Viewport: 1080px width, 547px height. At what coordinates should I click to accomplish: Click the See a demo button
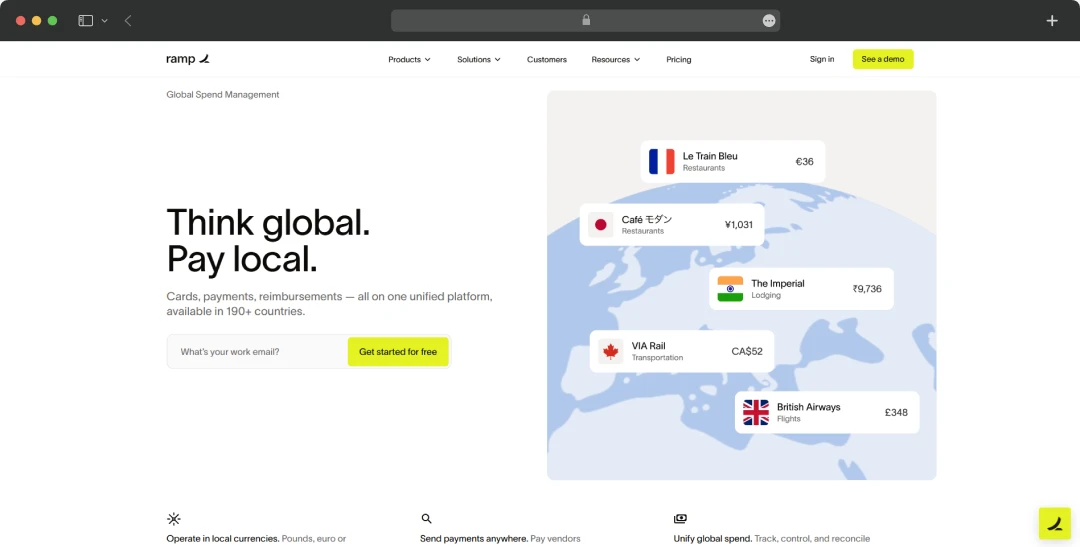point(883,59)
